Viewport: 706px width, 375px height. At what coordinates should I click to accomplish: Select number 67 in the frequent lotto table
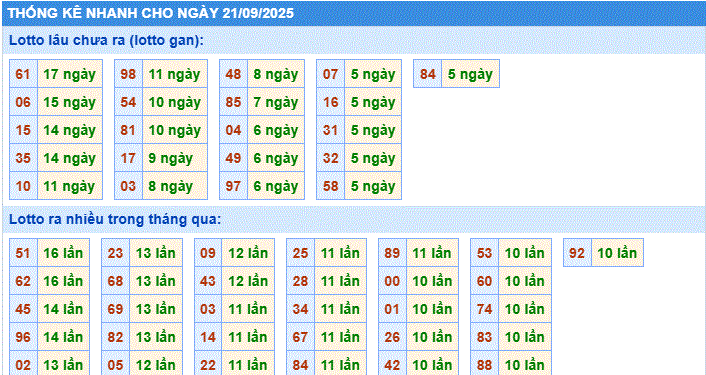coord(300,337)
